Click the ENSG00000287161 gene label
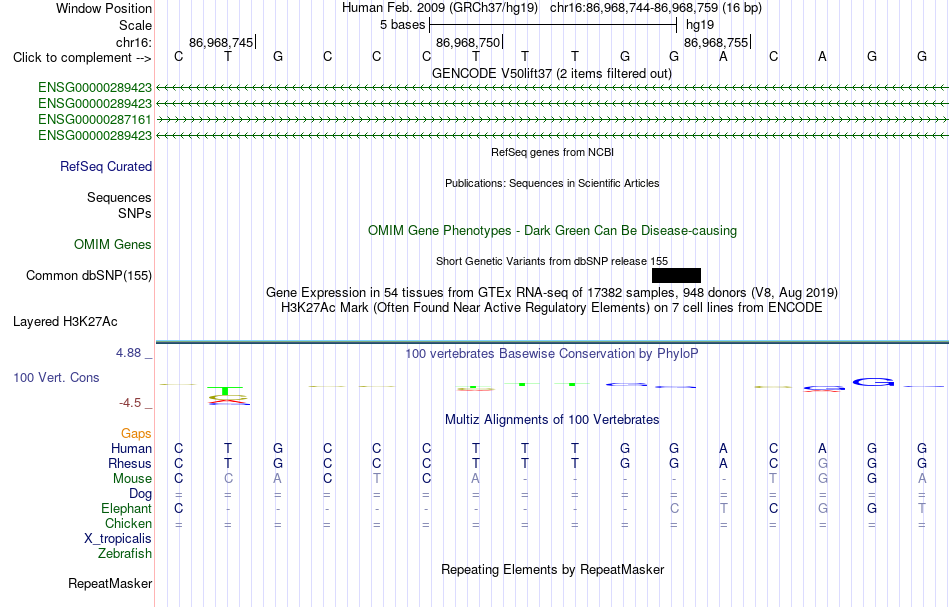This screenshot has height=607, width=950. [95, 119]
